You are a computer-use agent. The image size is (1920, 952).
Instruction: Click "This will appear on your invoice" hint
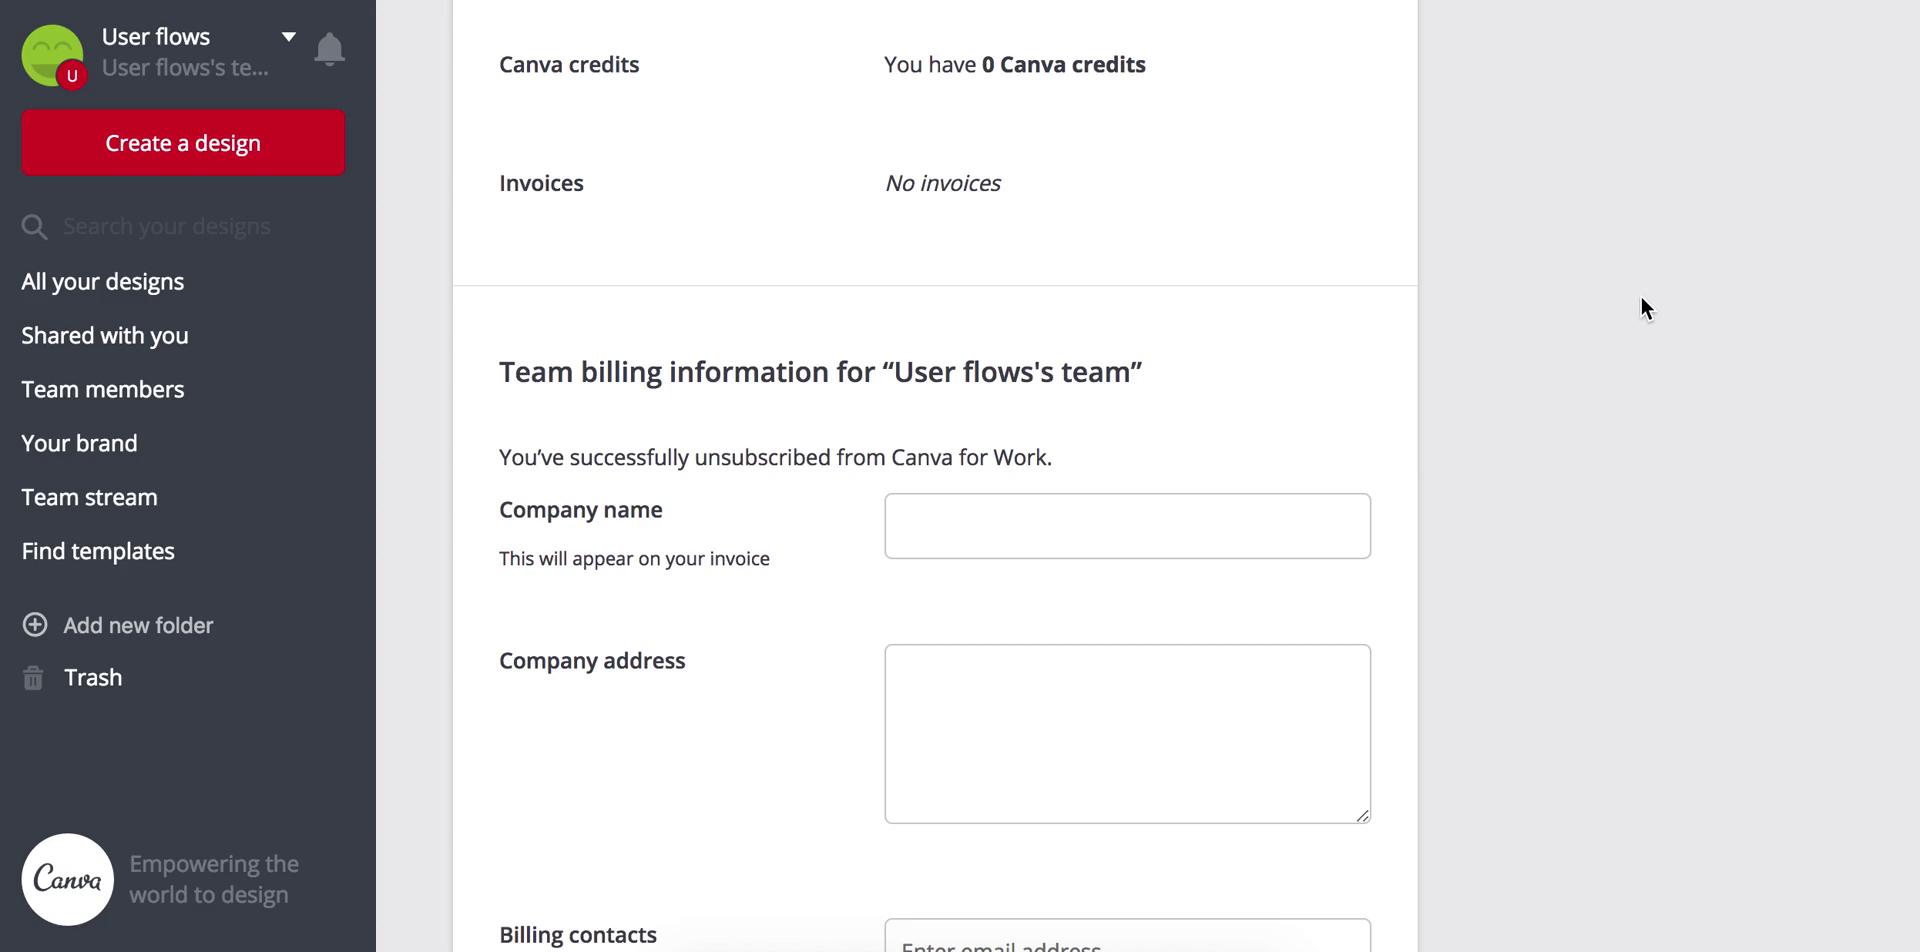tap(634, 559)
